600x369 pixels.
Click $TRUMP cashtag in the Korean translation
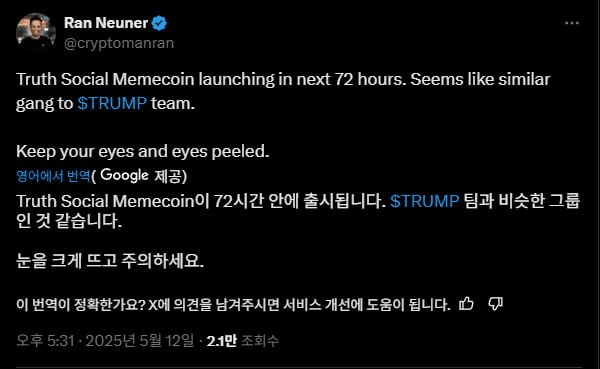point(425,201)
